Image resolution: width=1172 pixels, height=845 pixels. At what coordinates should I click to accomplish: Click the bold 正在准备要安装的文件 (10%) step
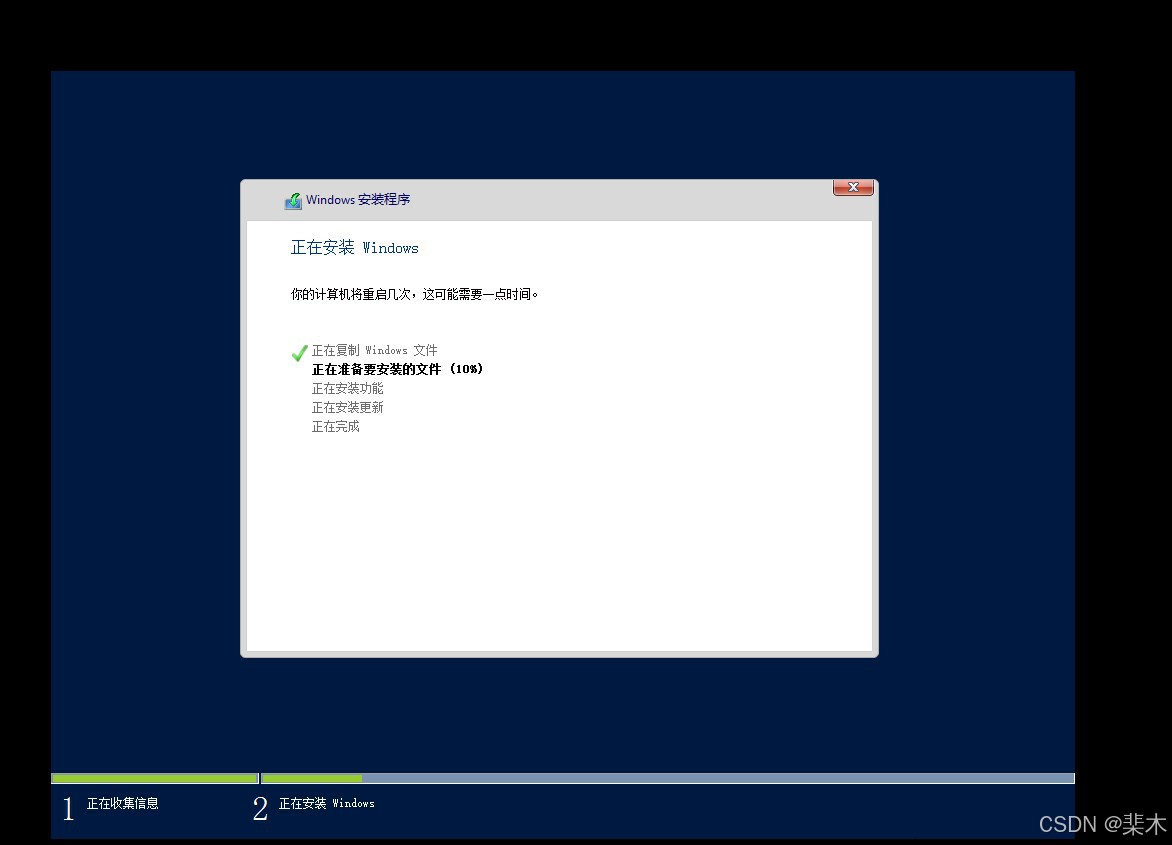(x=398, y=369)
